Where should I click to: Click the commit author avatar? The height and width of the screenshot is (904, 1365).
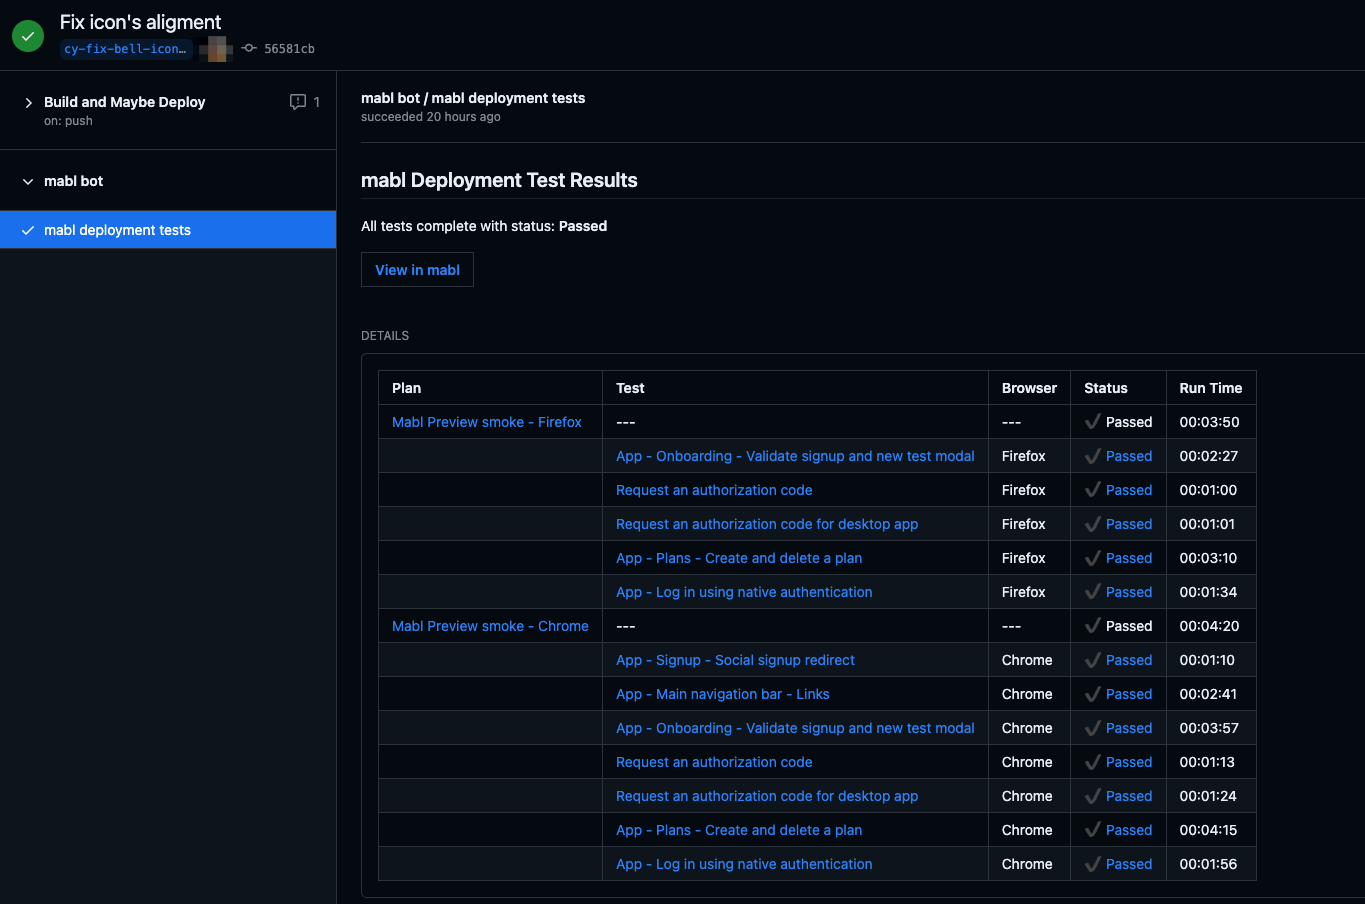click(214, 48)
